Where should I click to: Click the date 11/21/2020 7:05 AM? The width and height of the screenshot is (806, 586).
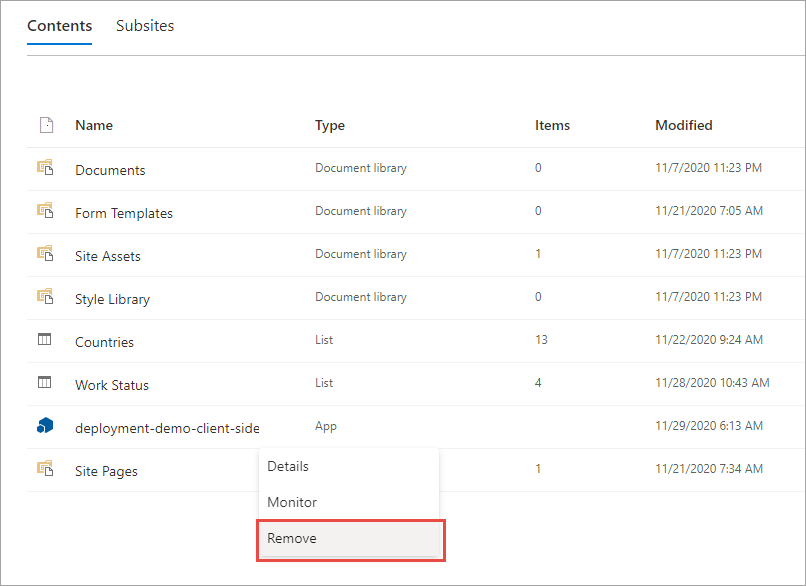coord(709,210)
